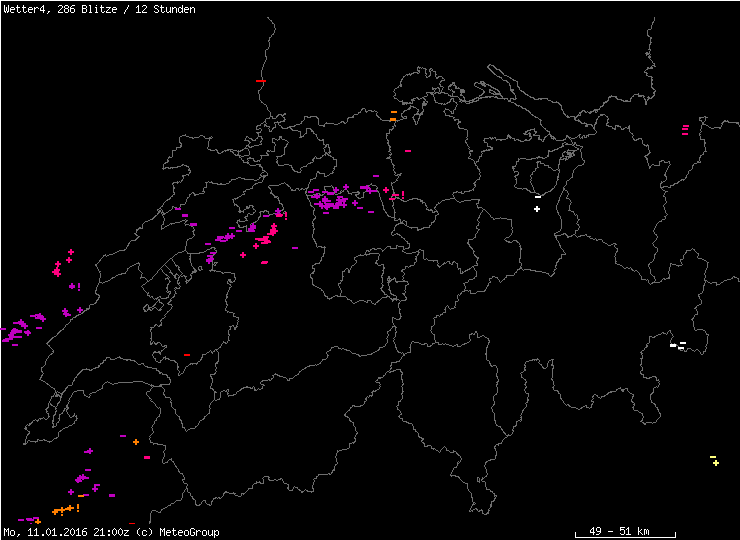Select the yellow minus lightning marker
This screenshot has width=740, height=540.
(x=713, y=457)
